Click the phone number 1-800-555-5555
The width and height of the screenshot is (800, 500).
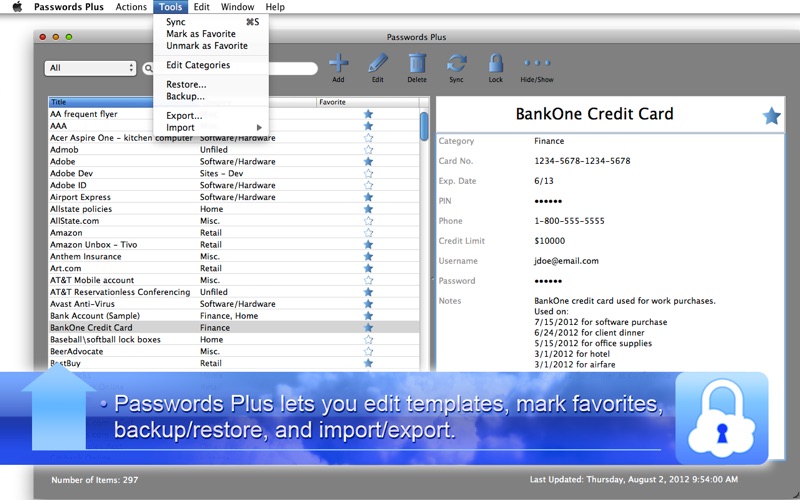569,221
